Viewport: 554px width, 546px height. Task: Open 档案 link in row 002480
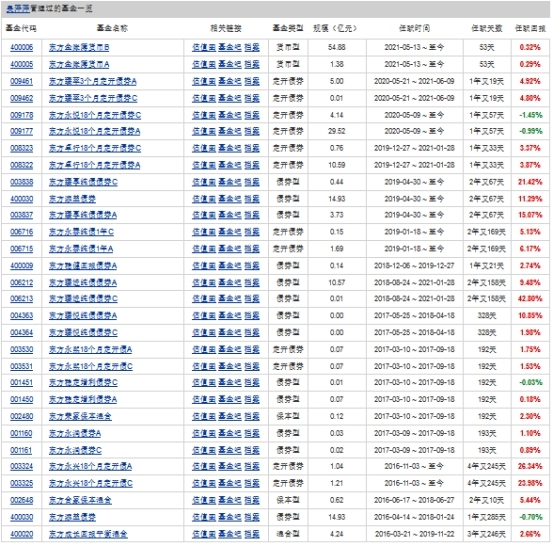[252, 416]
